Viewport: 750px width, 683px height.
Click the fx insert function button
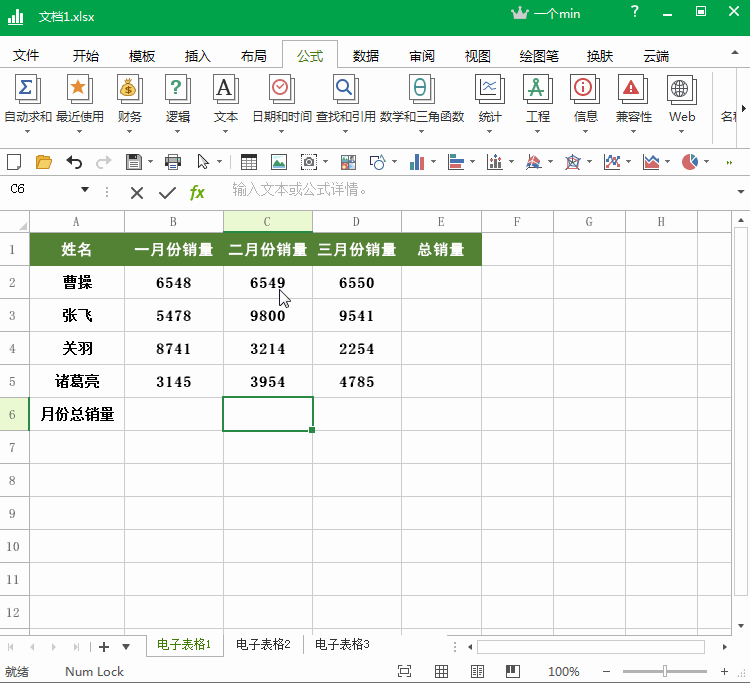[x=198, y=192]
